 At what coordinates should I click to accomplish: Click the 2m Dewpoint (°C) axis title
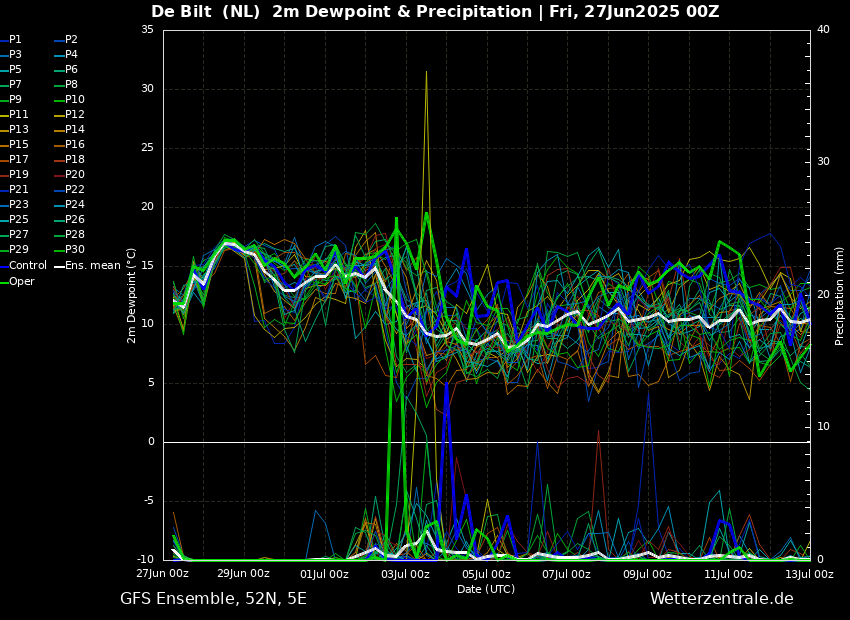pos(132,295)
